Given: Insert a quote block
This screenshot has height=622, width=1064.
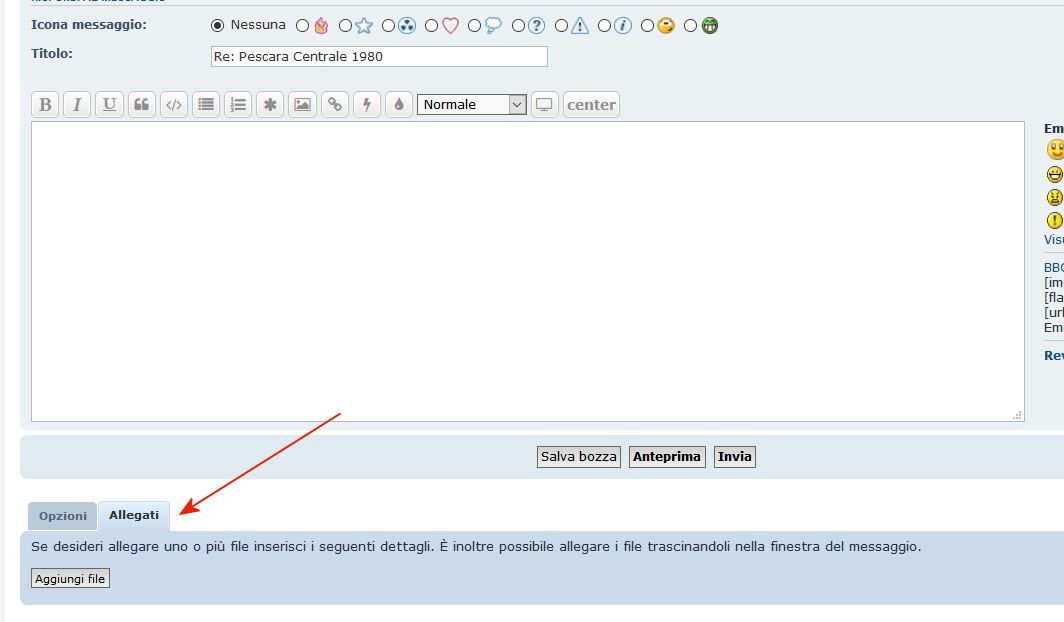Looking at the screenshot, I should pos(141,105).
